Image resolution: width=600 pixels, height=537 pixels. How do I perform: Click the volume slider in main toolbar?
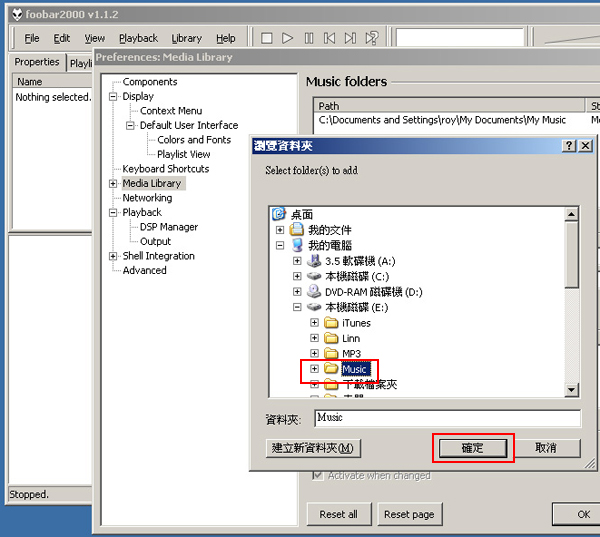570,38
